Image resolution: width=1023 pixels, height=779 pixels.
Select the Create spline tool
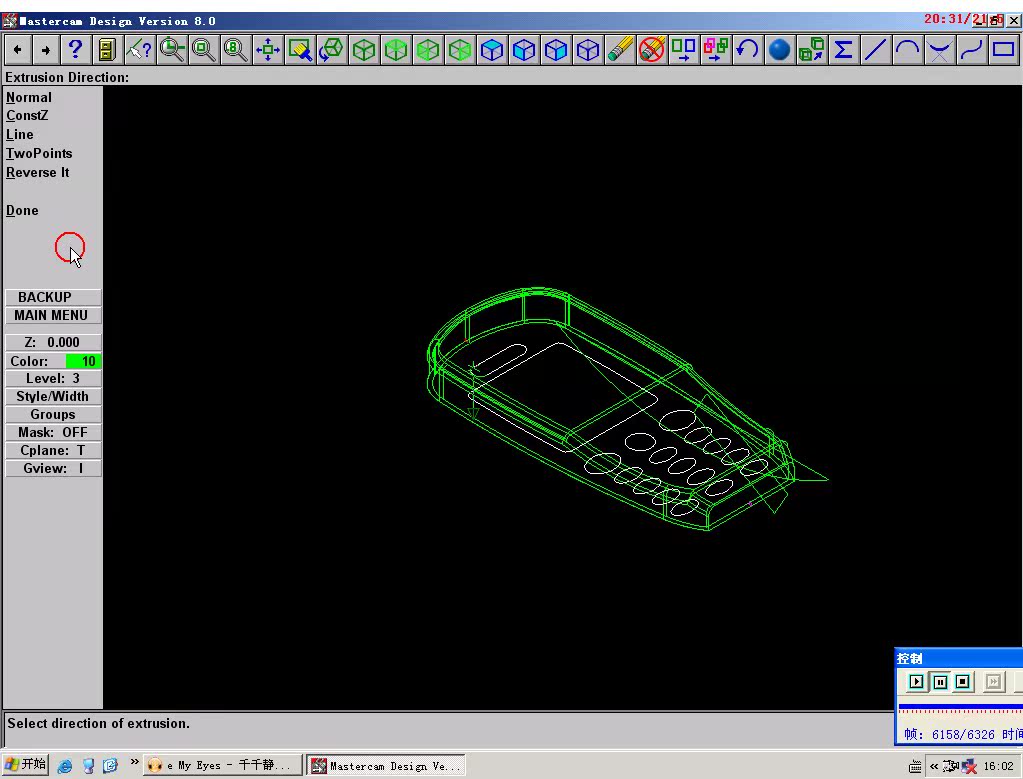pyautogui.click(x=971, y=50)
